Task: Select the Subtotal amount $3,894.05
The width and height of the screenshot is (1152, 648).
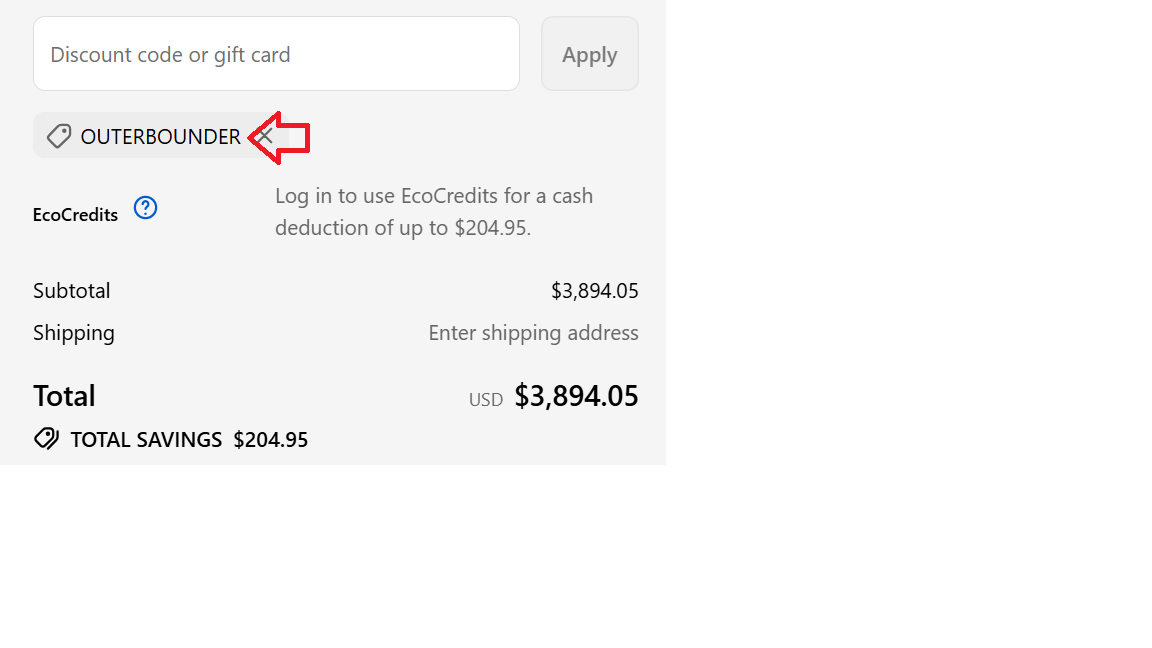Action: point(595,290)
